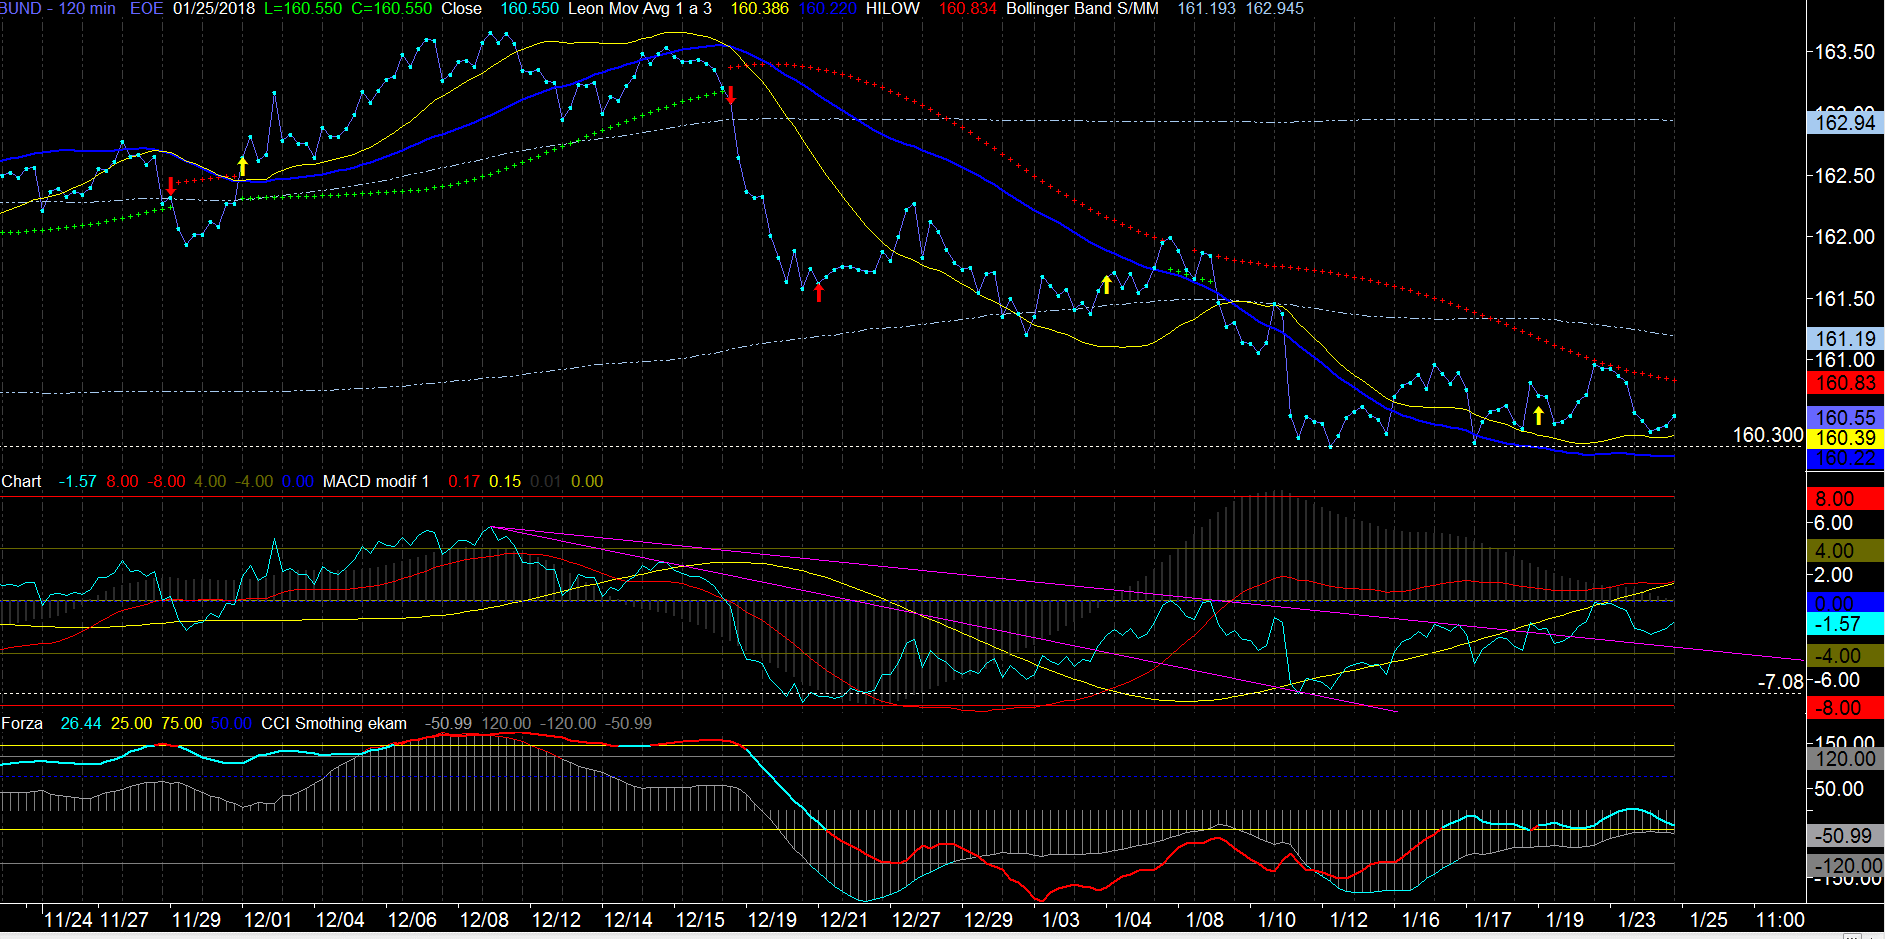Image resolution: width=1885 pixels, height=939 pixels.
Task: Click the blue 160.220 moving average value in header
Action: tap(827, 8)
